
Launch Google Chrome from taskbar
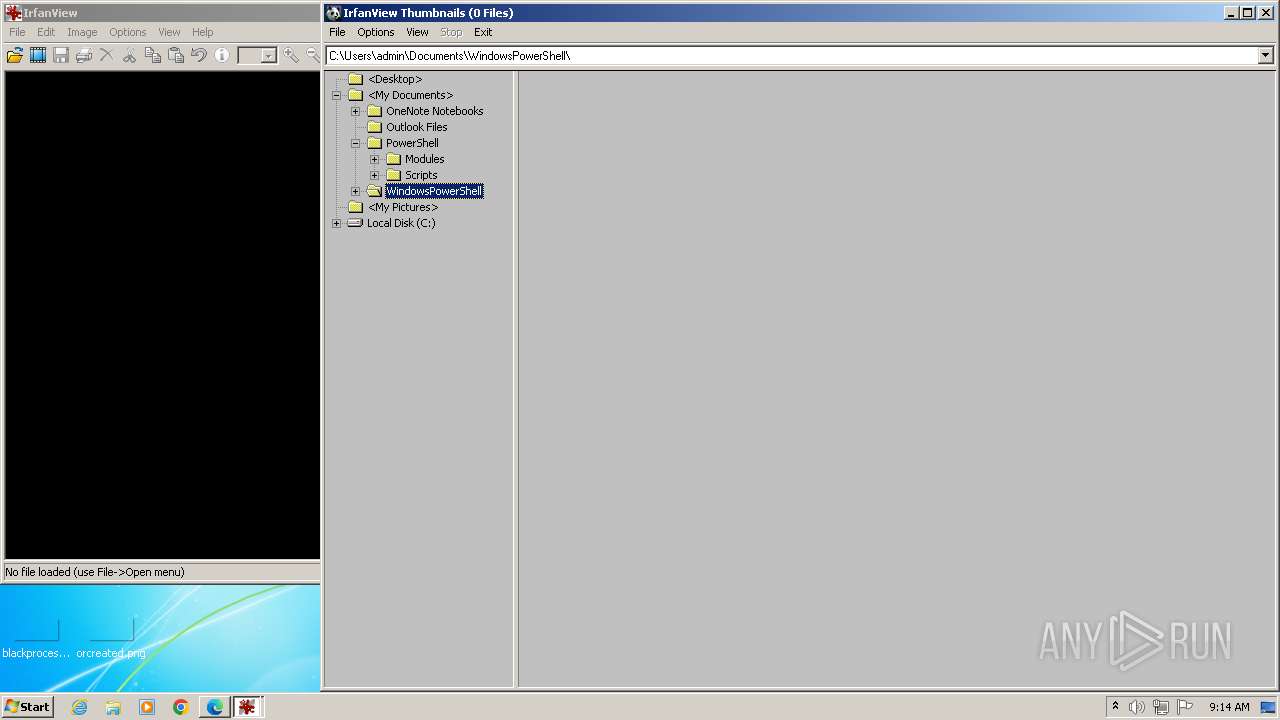click(x=181, y=707)
